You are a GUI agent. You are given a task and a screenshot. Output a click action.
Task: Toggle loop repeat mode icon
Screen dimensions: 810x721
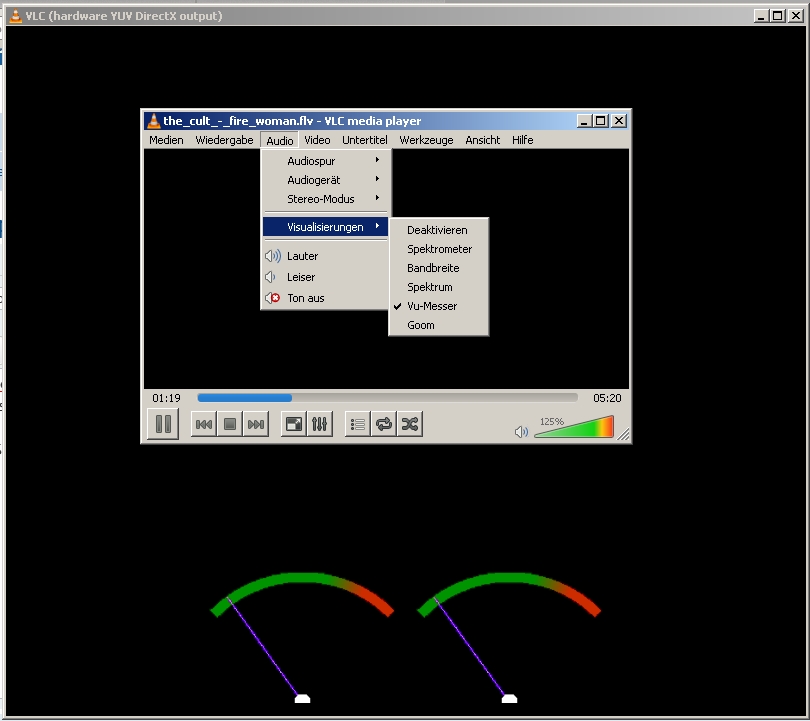383,424
